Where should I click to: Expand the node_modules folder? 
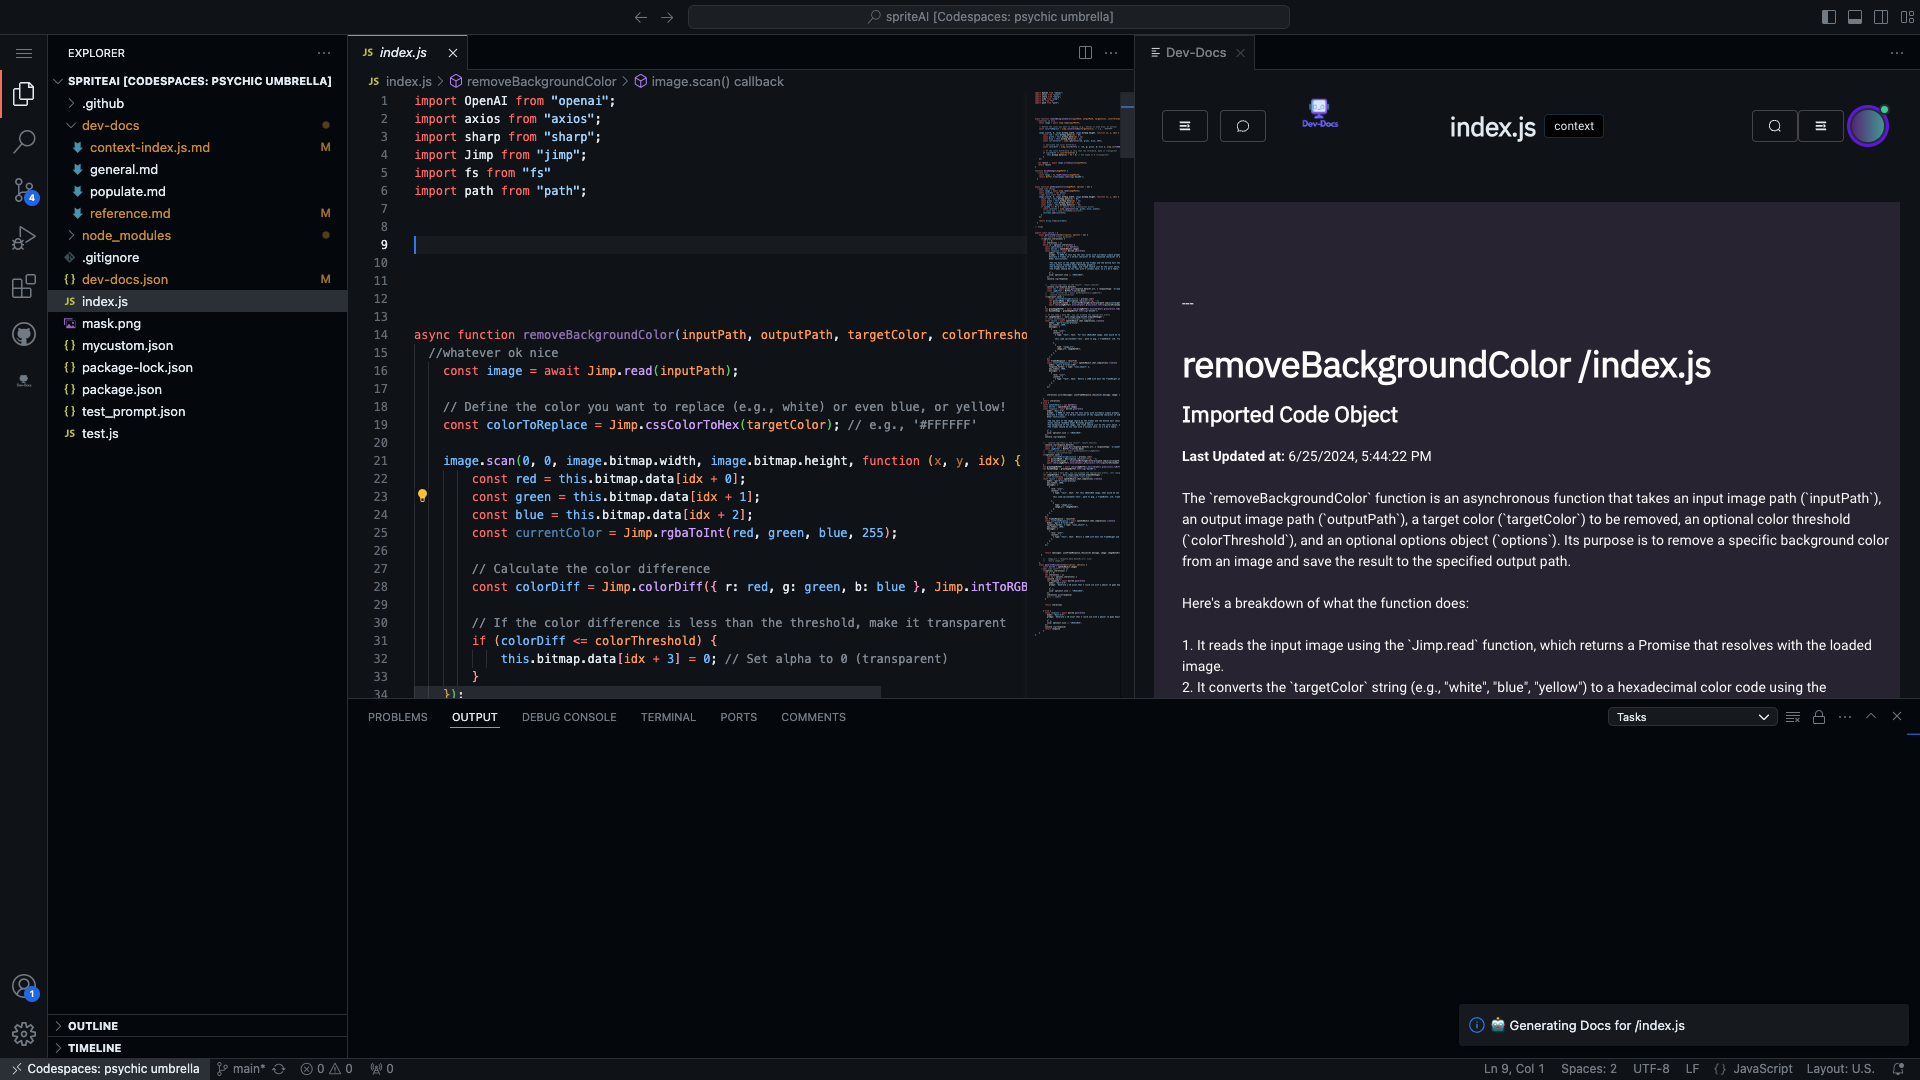pyautogui.click(x=126, y=235)
